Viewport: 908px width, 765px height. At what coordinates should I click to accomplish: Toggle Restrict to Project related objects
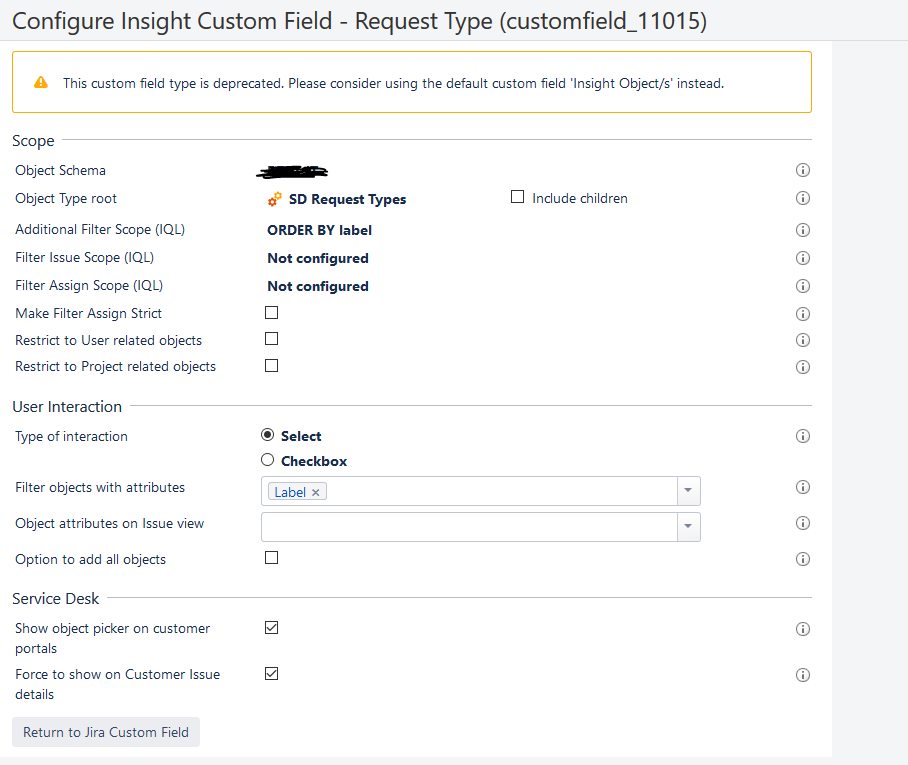[272, 366]
